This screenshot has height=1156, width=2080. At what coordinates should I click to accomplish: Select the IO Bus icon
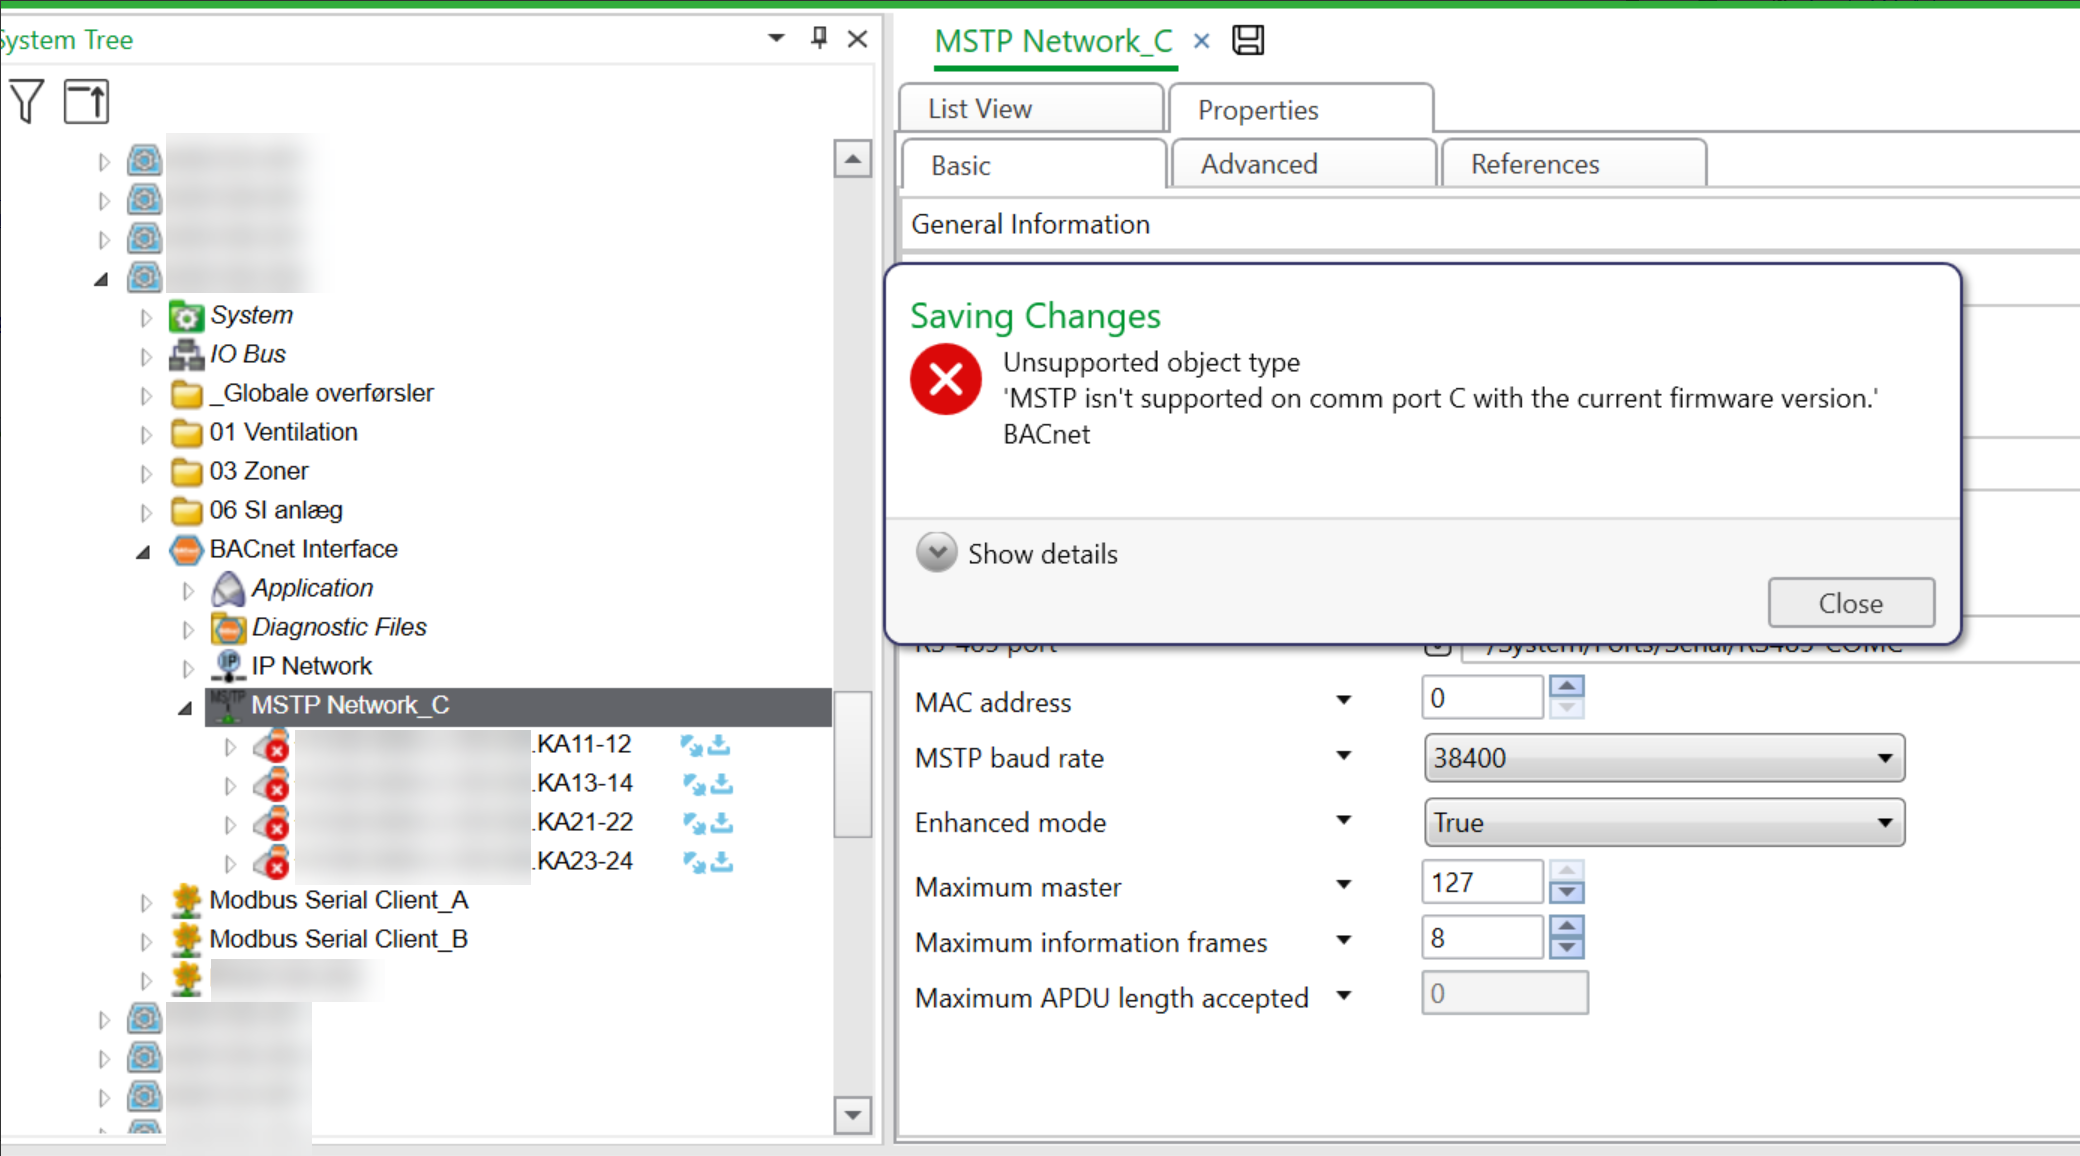[x=186, y=355]
